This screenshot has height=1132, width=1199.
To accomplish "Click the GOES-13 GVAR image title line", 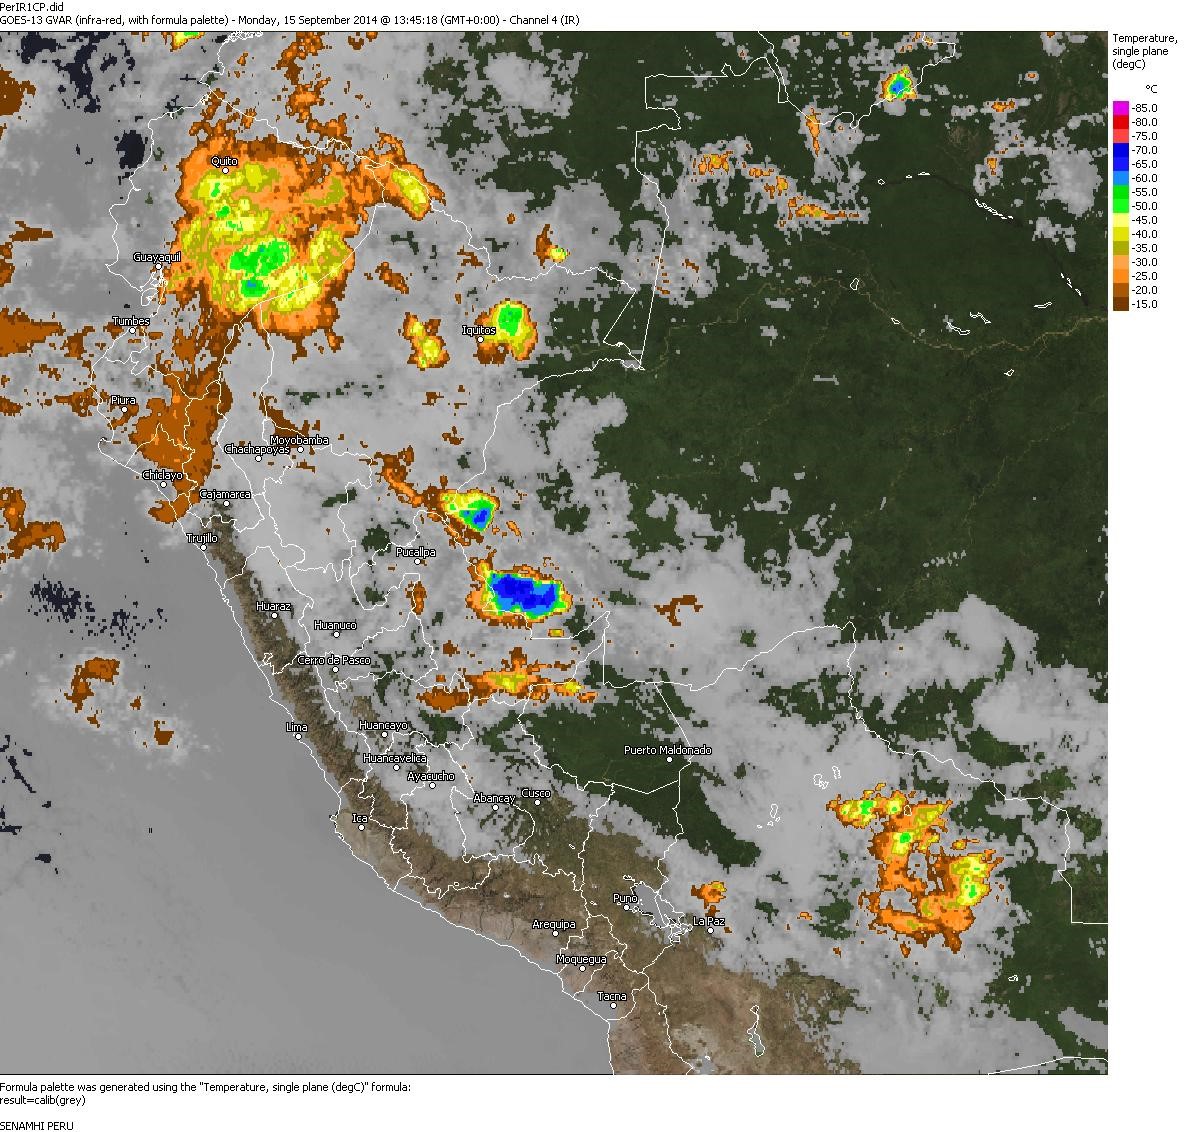I will click(x=289, y=20).
